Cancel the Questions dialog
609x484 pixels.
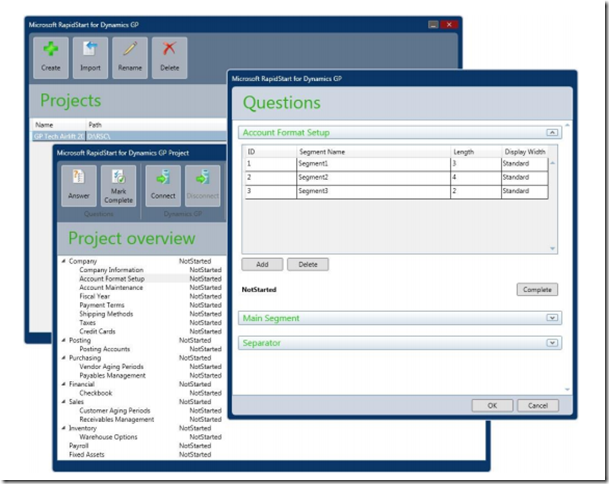pos(537,405)
